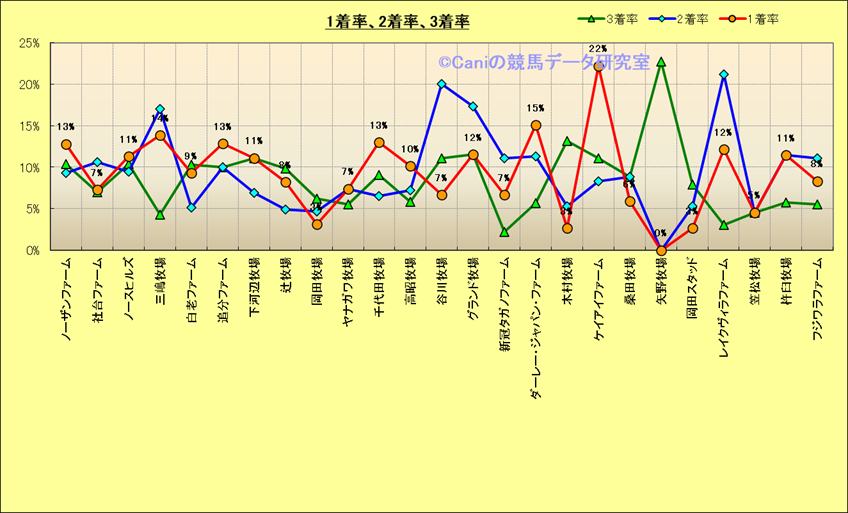This screenshot has height=513, width=848.
Task: Select the orange 0% point above 矢野牧場
Action: 661,250
